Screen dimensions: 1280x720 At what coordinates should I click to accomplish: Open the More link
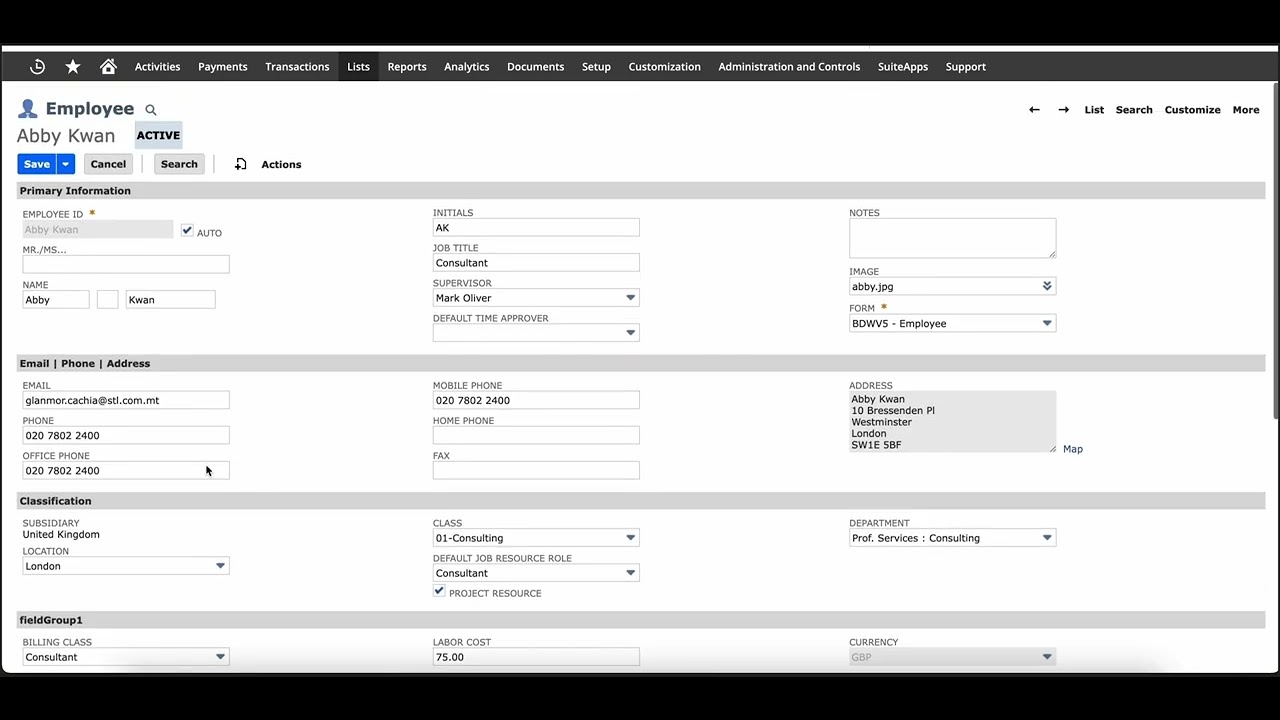click(1245, 110)
